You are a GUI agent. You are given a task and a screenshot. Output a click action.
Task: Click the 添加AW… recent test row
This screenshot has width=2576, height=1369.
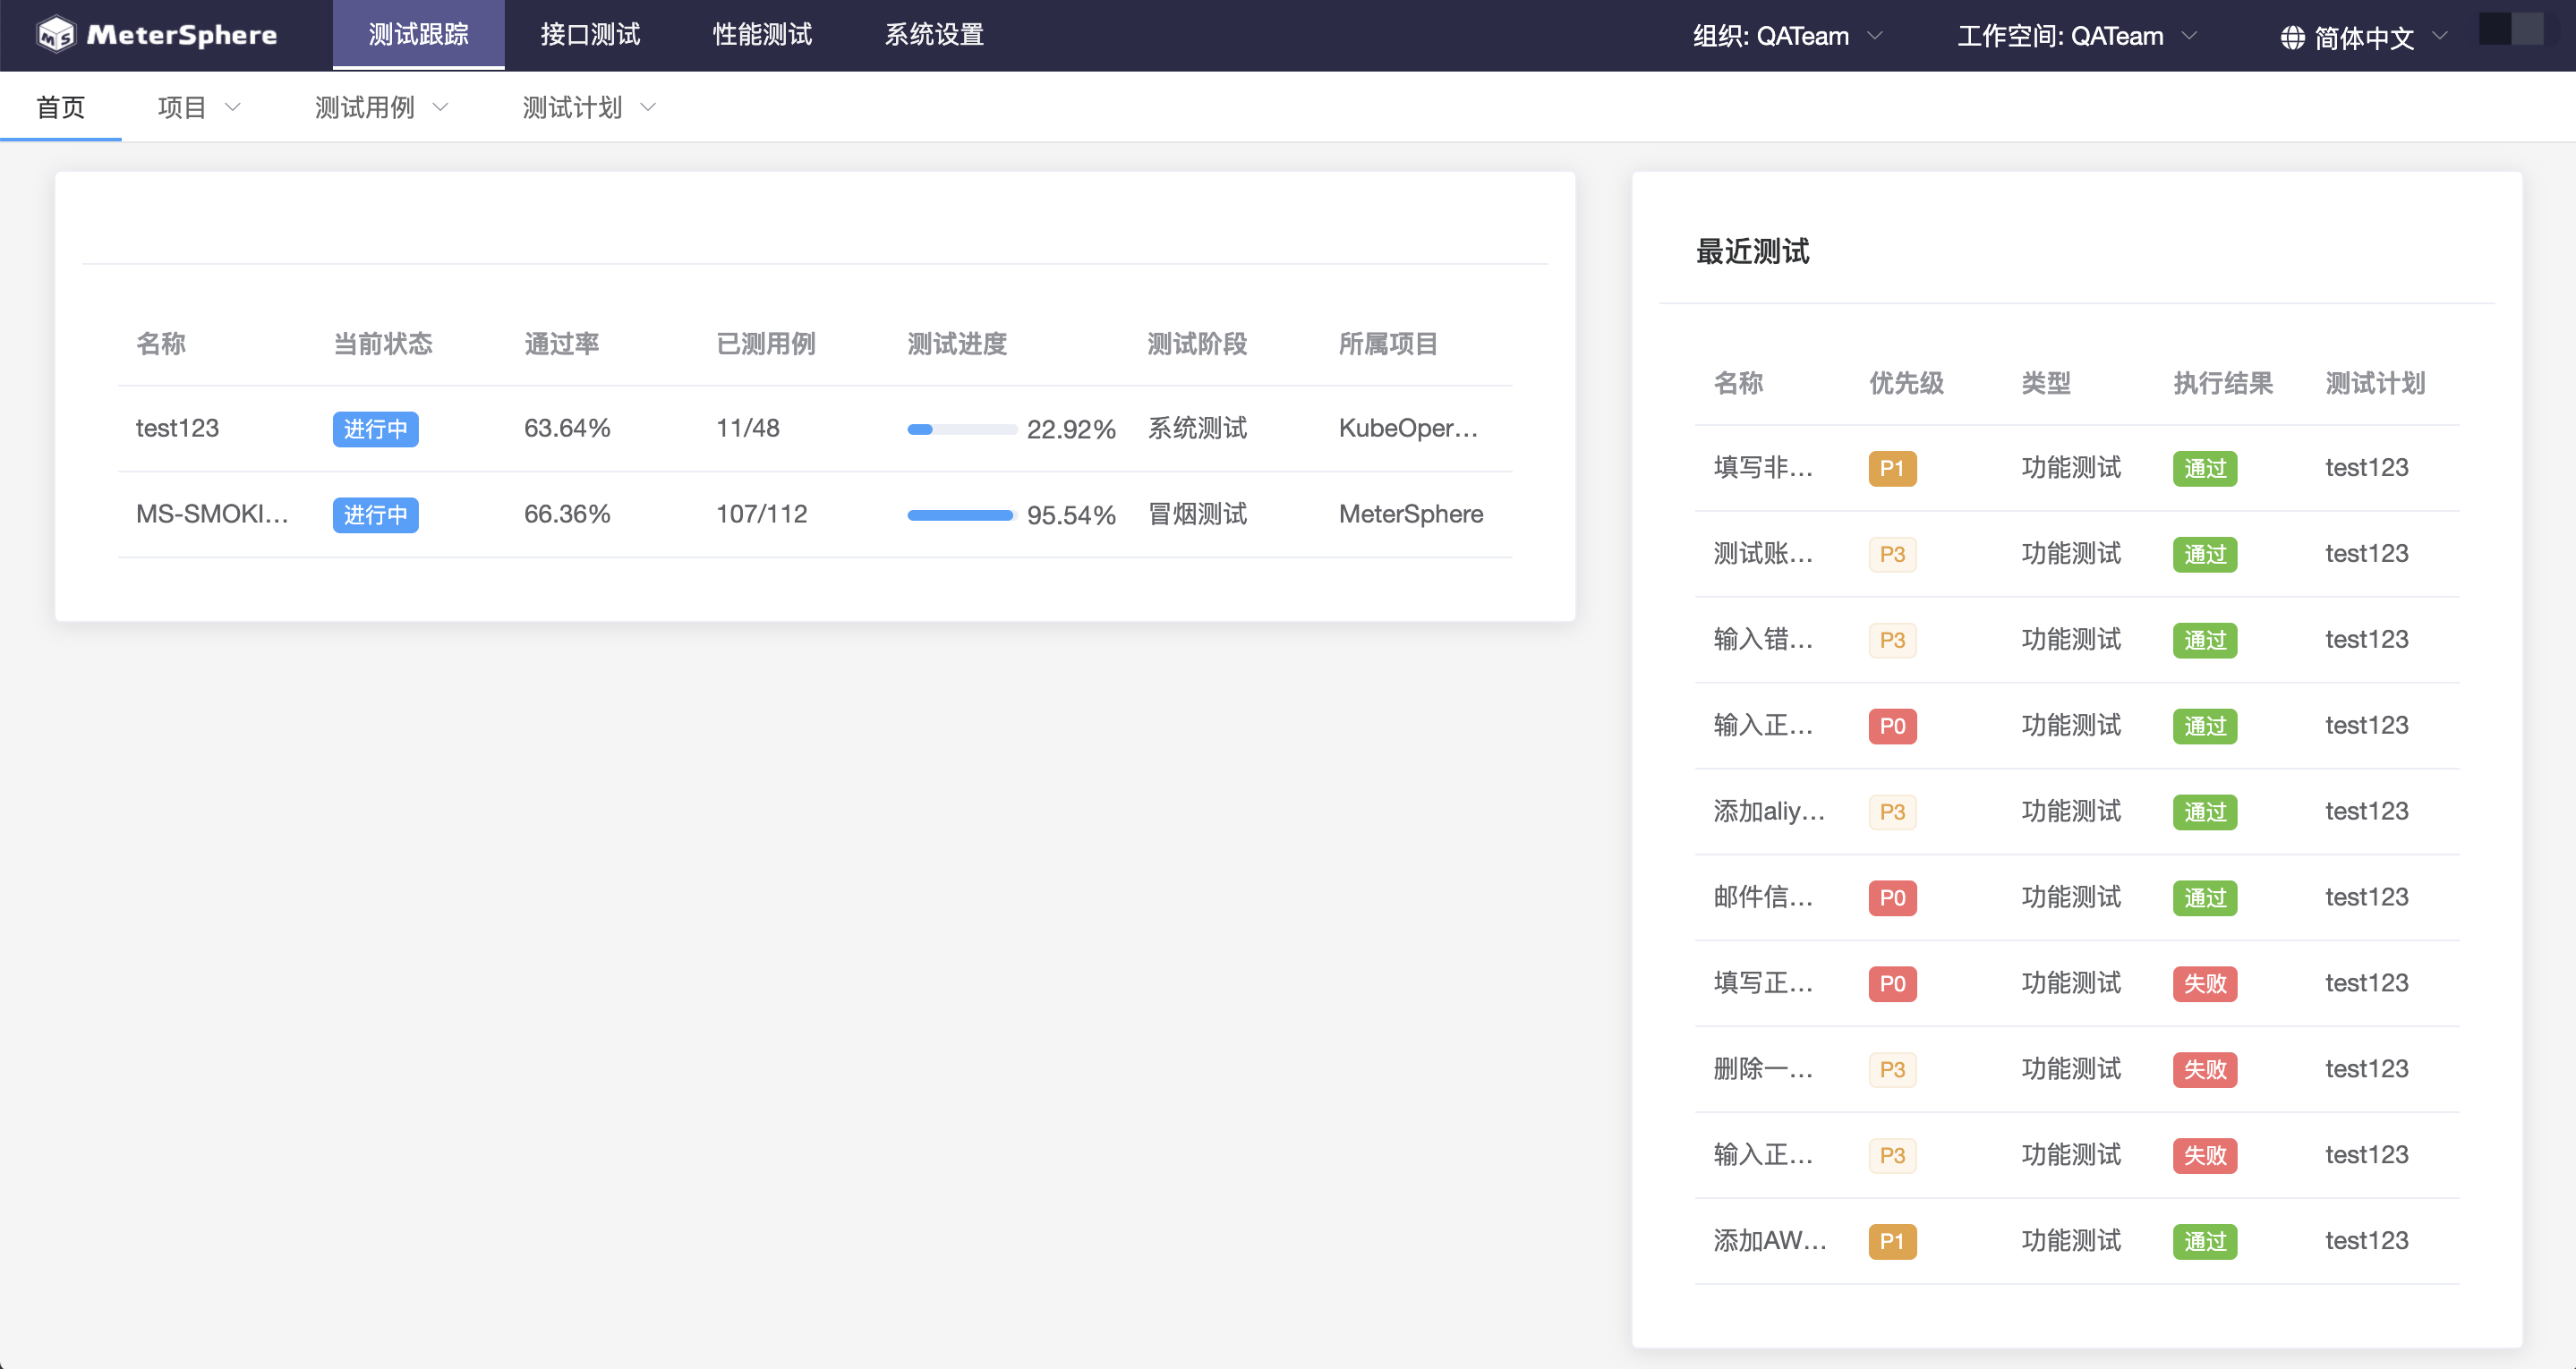[2077, 1242]
